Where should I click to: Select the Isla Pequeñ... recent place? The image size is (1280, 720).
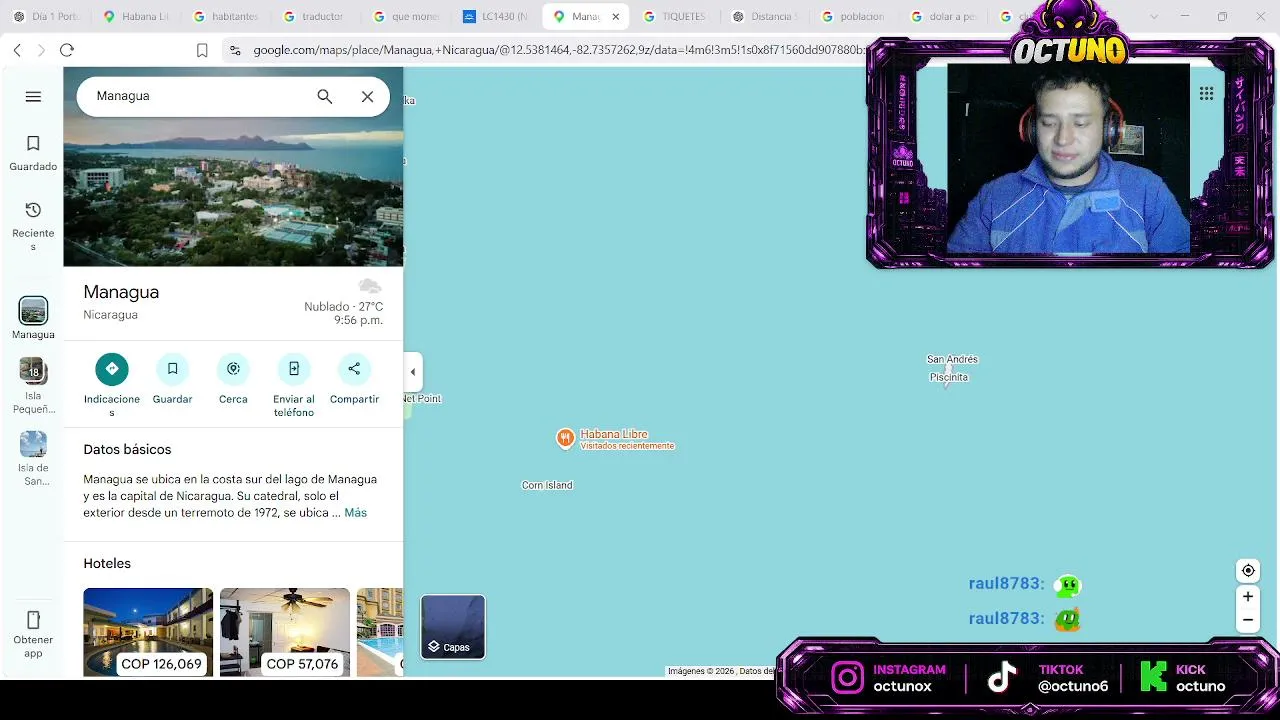click(x=33, y=386)
